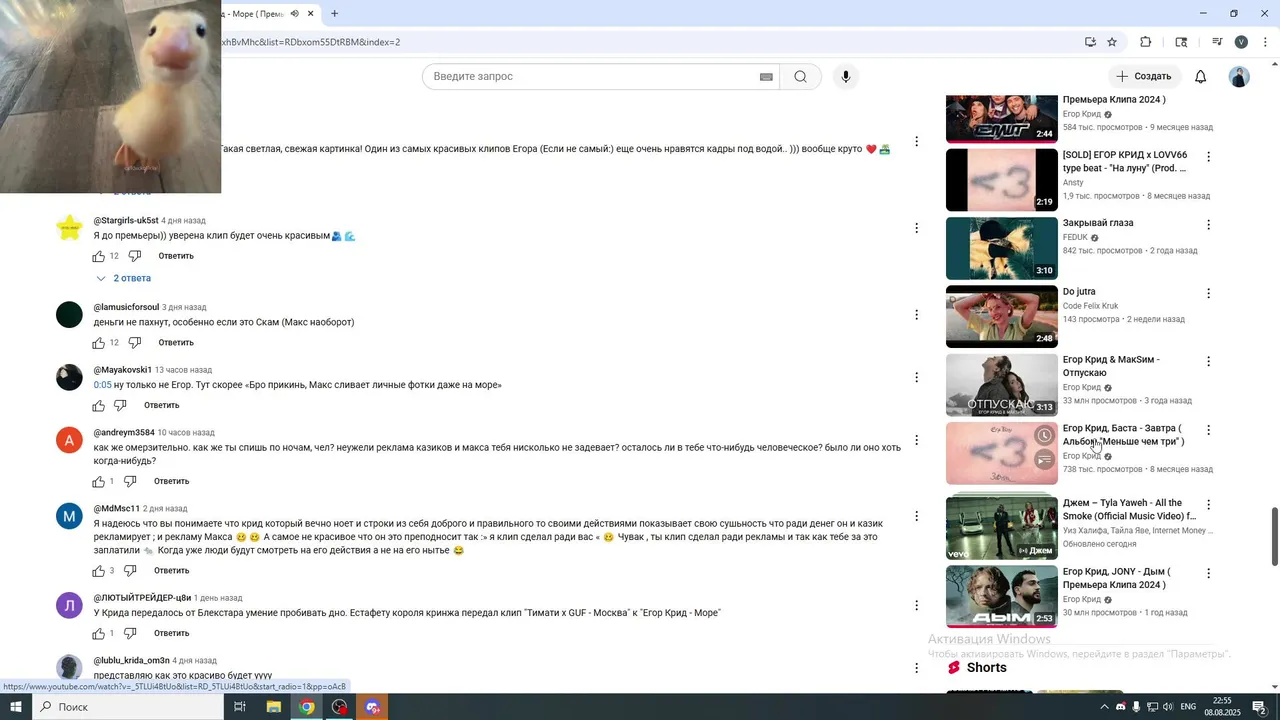Open Task View on the taskbar
1280x720 pixels.
pyautogui.click(x=240, y=707)
